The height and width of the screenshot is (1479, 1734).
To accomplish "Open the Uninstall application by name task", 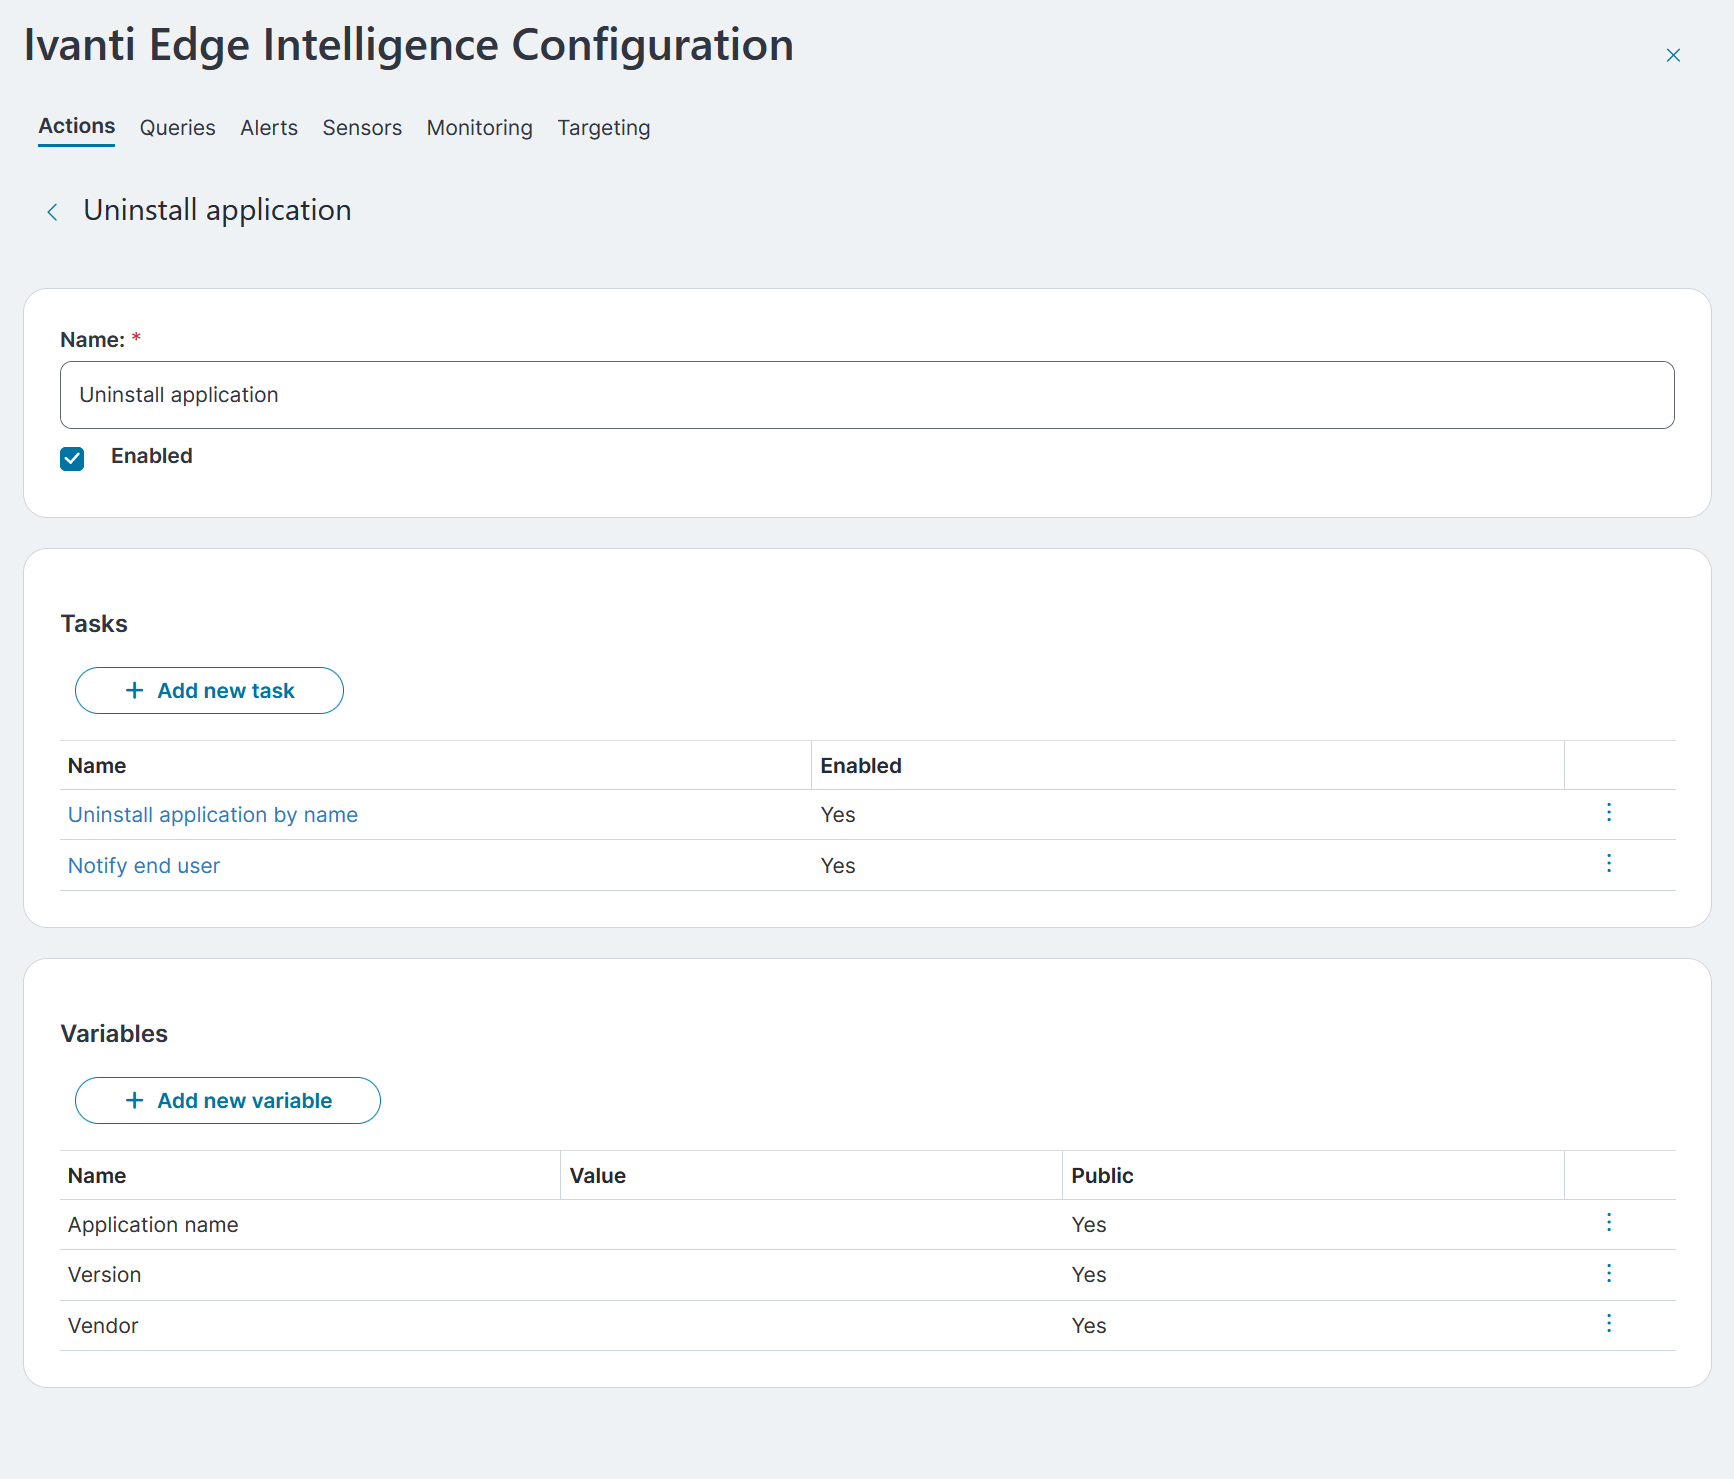I will tap(213, 815).
